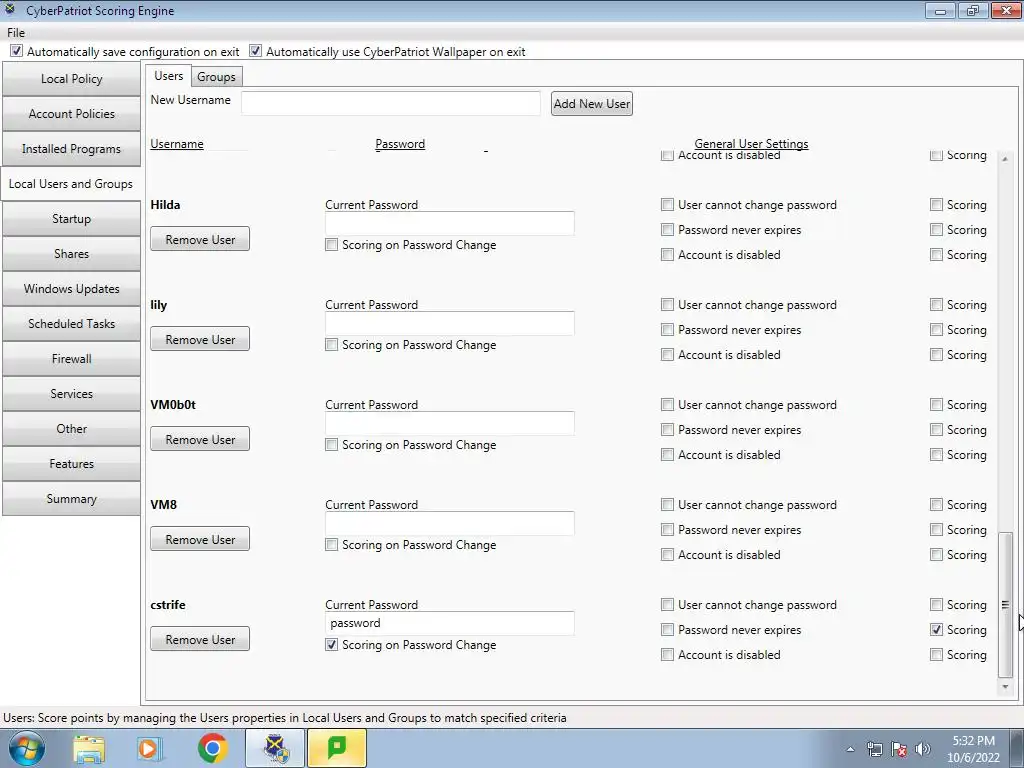Image resolution: width=1024 pixels, height=768 pixels.
Task: Open the Firewall section
Action: tap(71, 359)
